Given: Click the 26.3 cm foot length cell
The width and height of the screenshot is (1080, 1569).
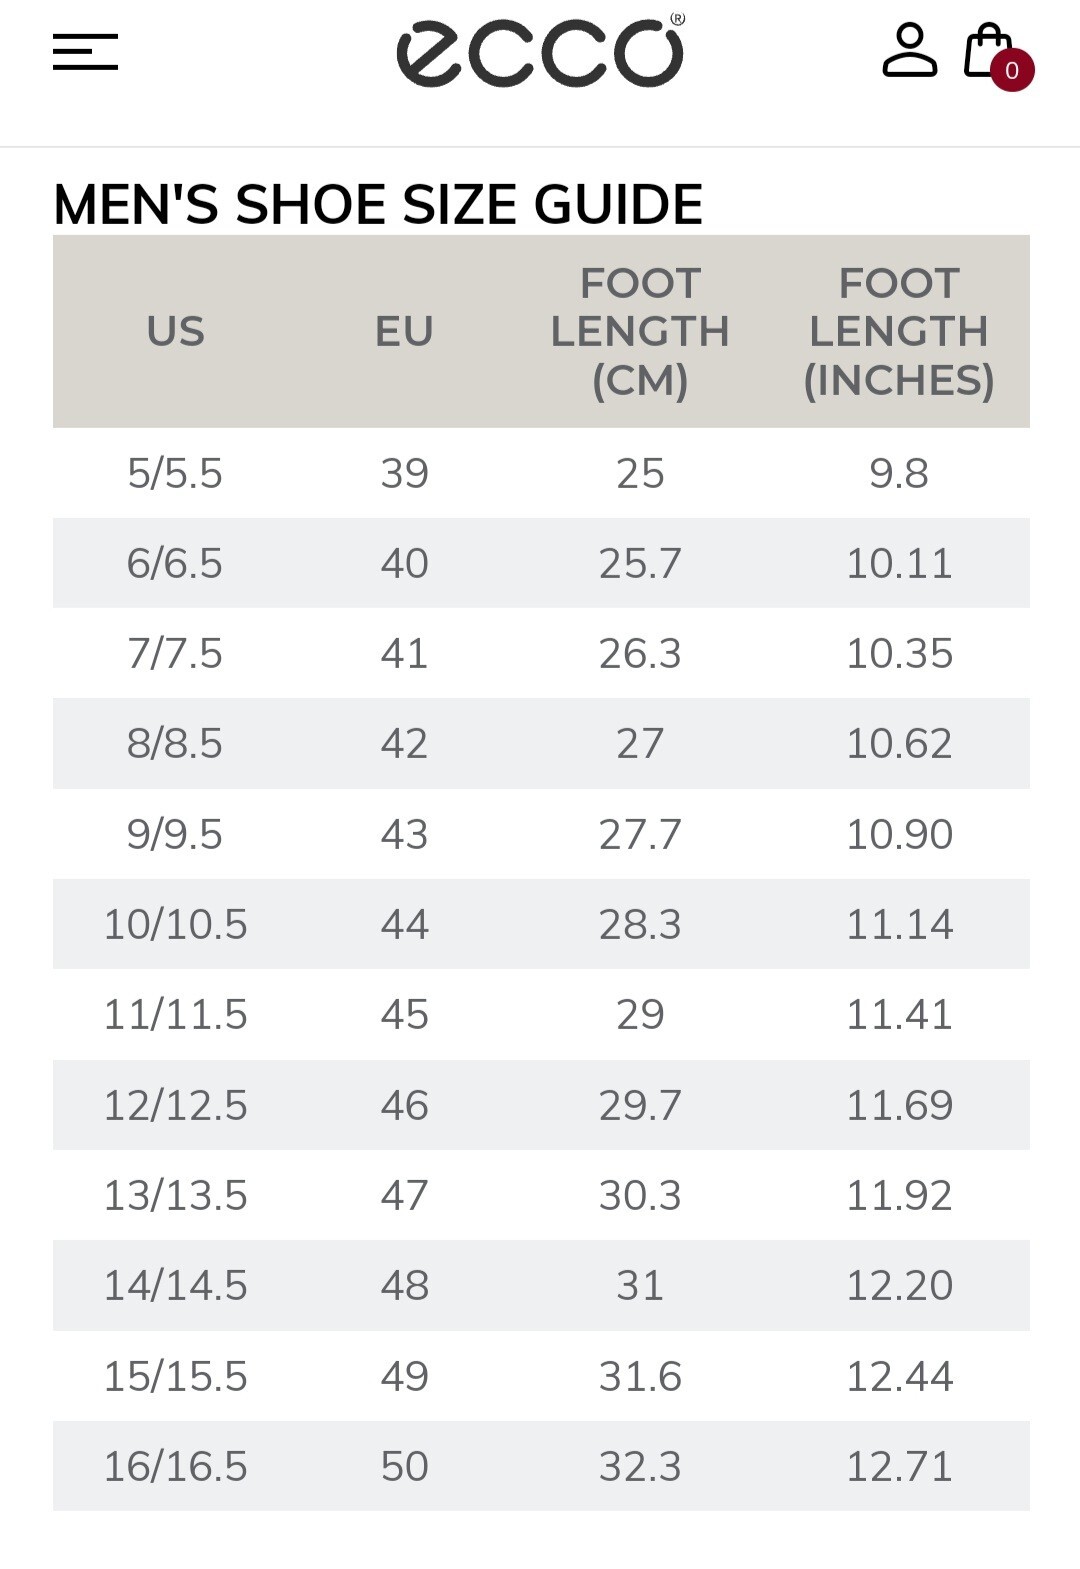Looking at the screenshot, I should [640, 653].
